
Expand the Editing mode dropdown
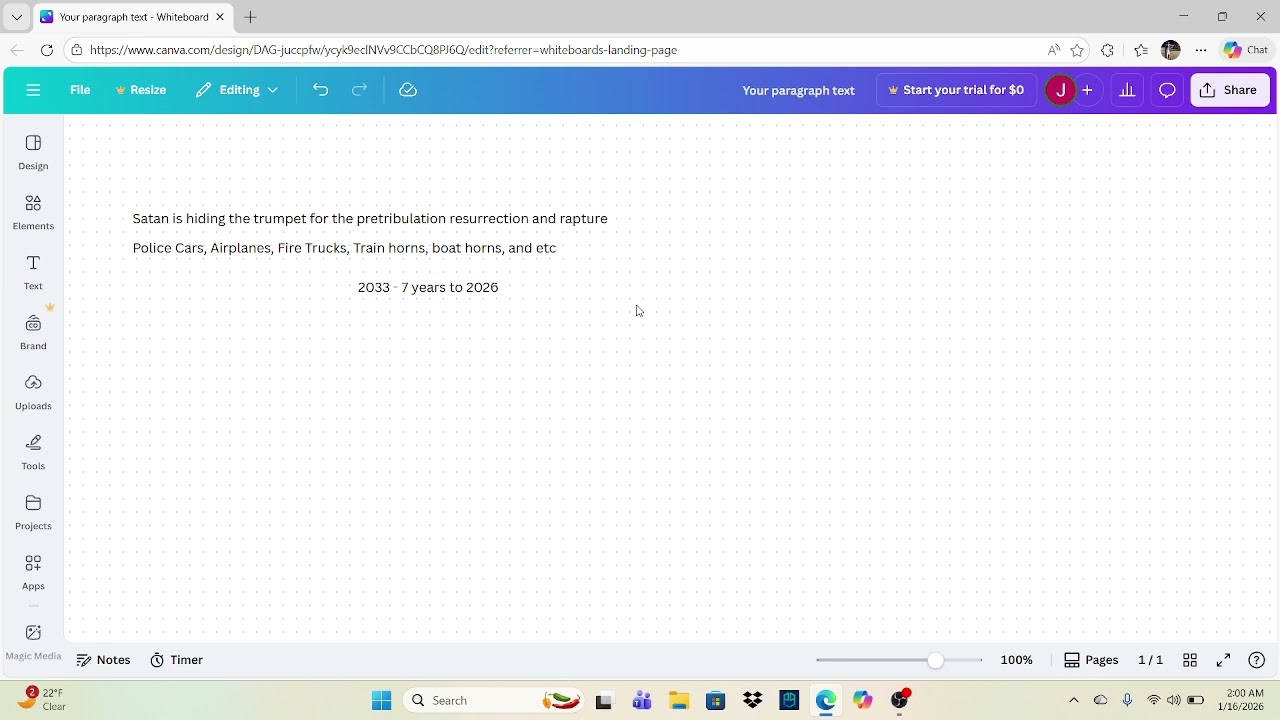pyautogui.click(x=237, y=90)
